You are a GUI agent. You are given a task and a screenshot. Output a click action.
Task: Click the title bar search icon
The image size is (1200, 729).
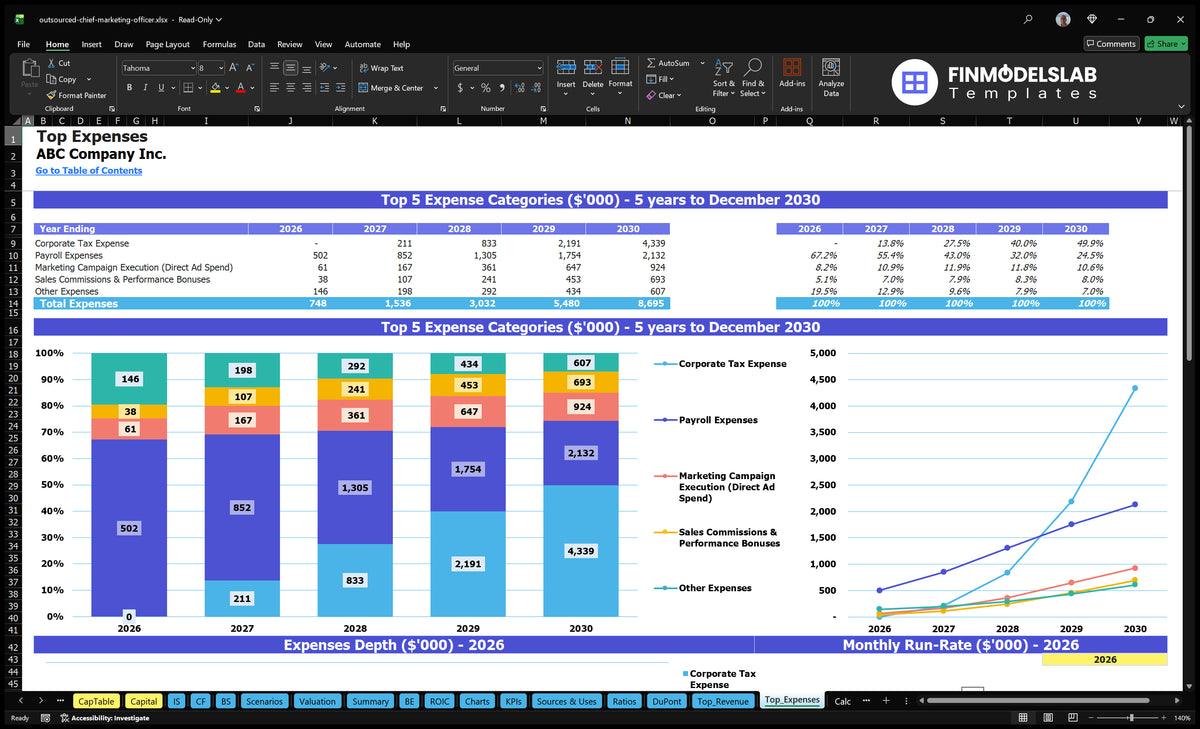(1029, 19)
